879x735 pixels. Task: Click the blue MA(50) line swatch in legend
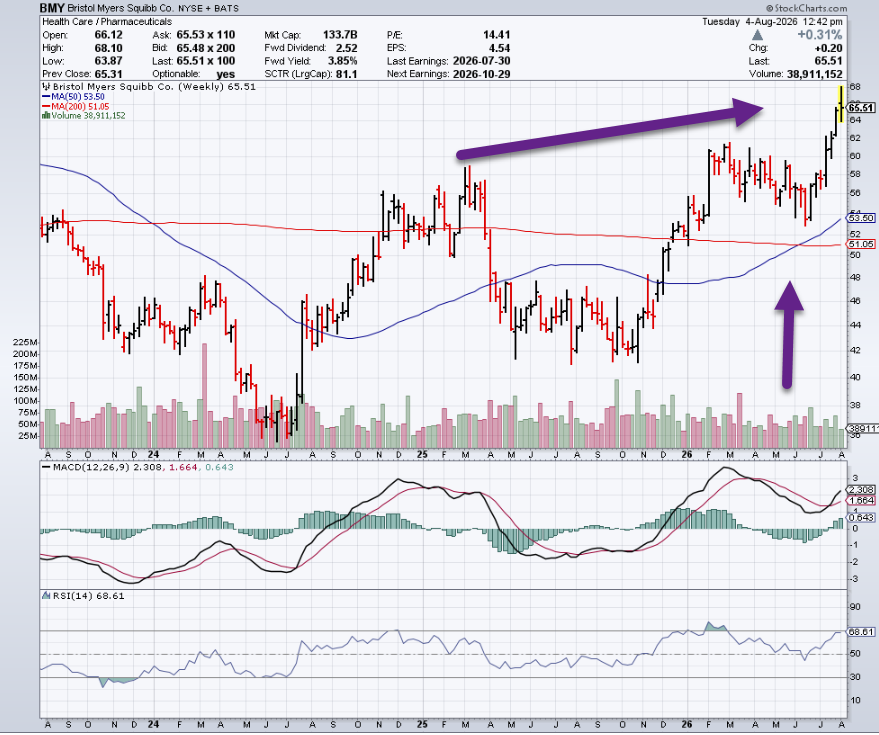46,96
